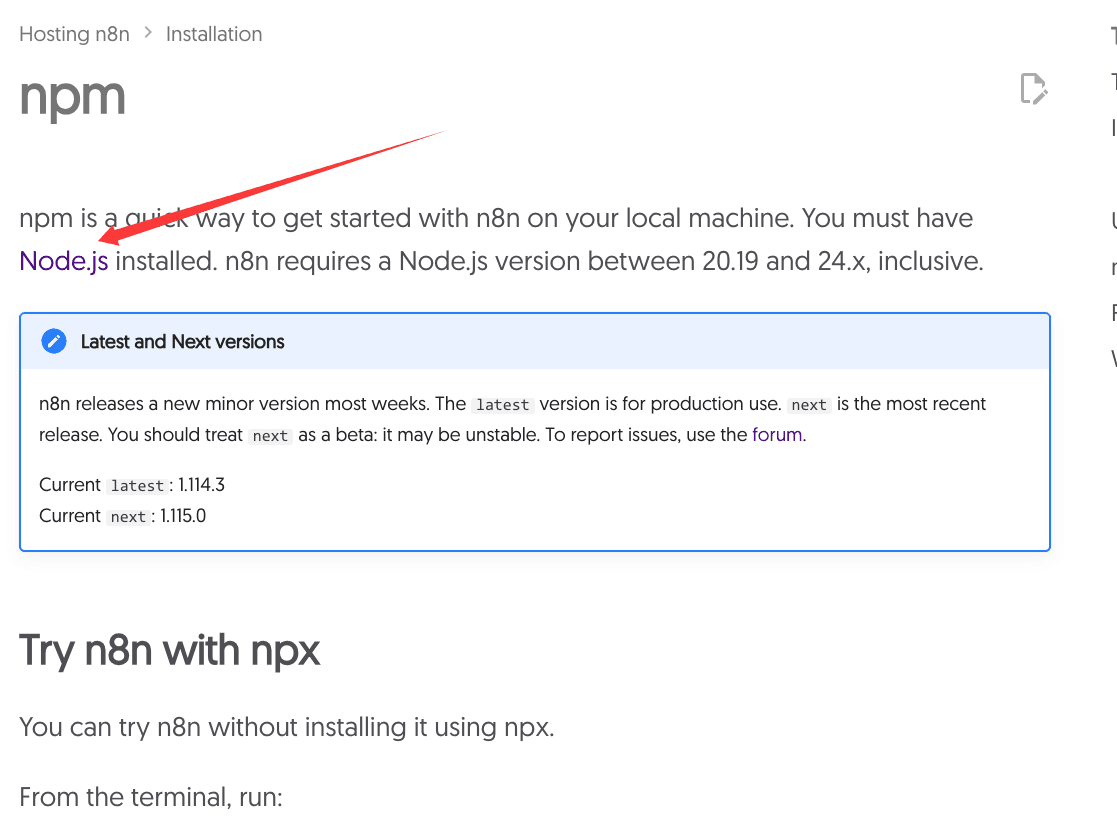
Task: Click the breadcrumb chevron after Hosting n8n
Action: pos(148,33)
